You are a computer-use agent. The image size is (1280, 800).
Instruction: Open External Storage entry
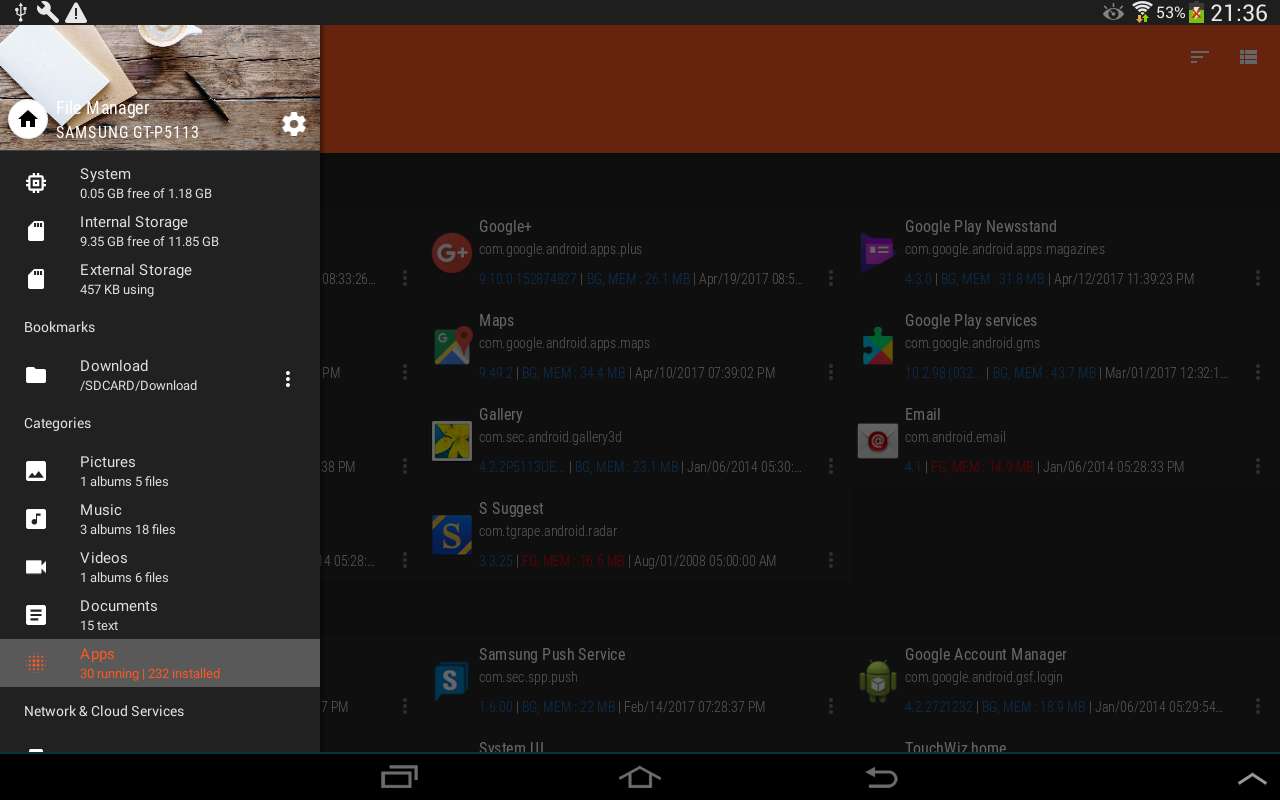click(x=160, y=279)
